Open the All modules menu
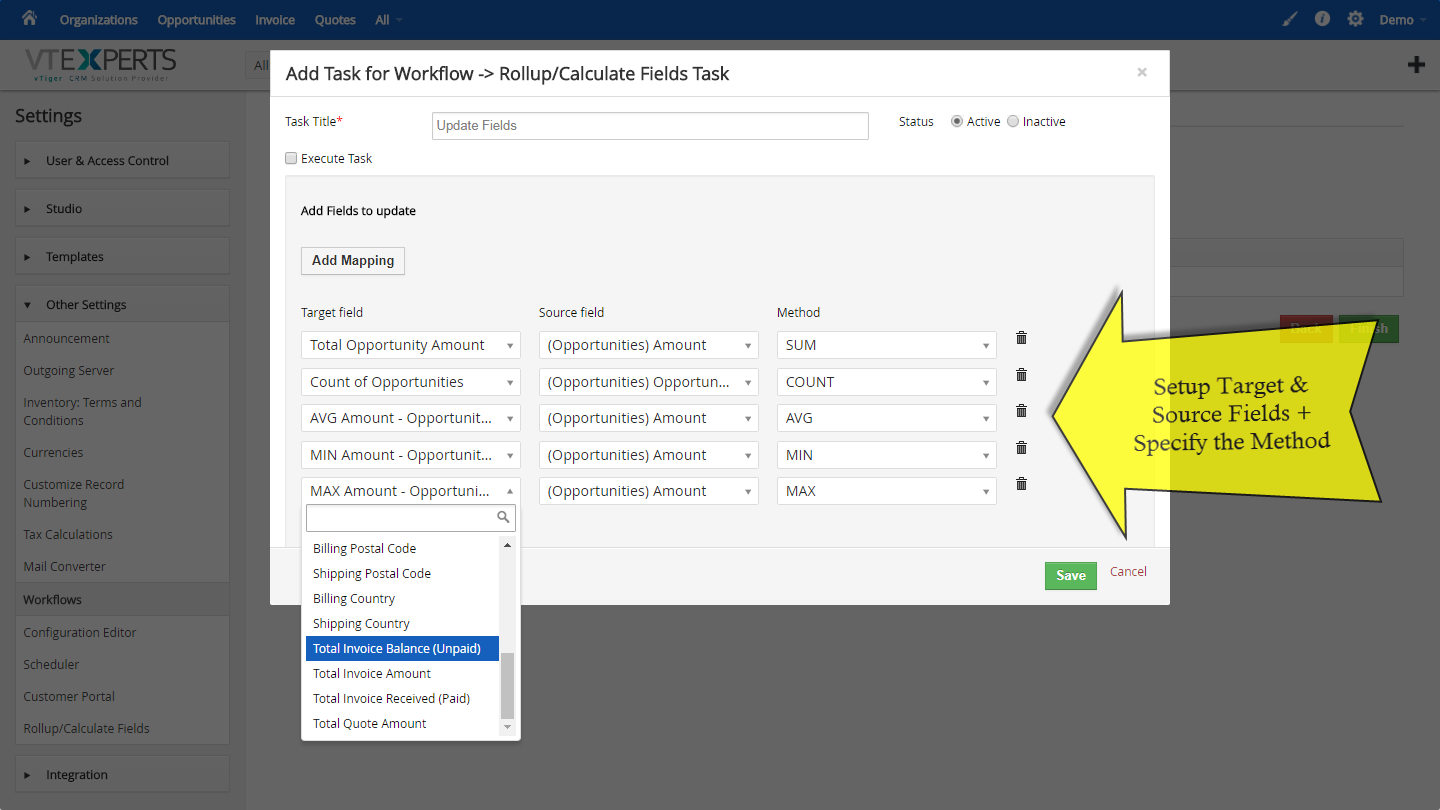 click(389, 20)
